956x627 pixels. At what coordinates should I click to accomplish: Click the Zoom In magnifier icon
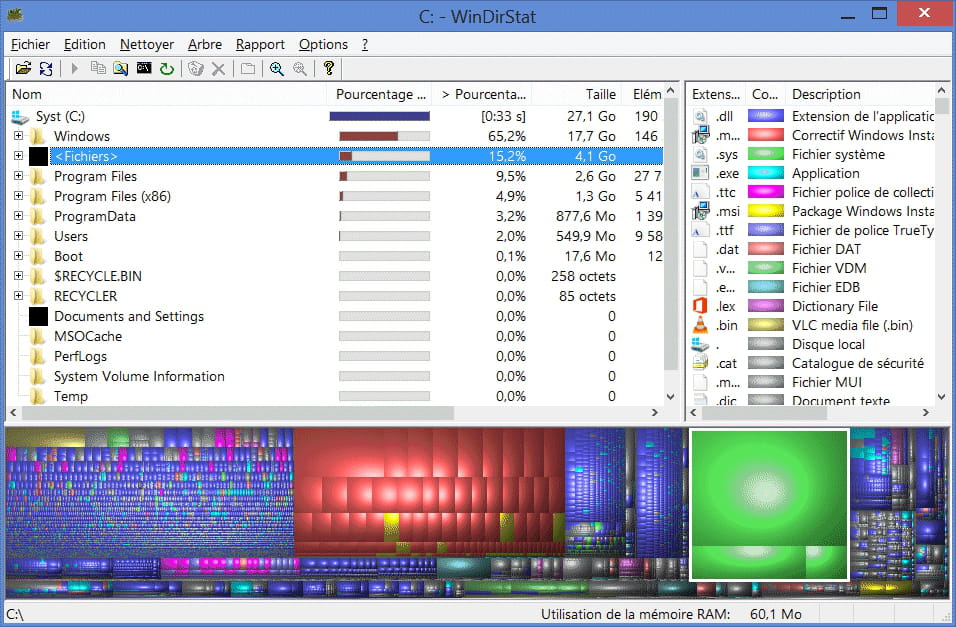pyautogui.click(x=277, y=68)
